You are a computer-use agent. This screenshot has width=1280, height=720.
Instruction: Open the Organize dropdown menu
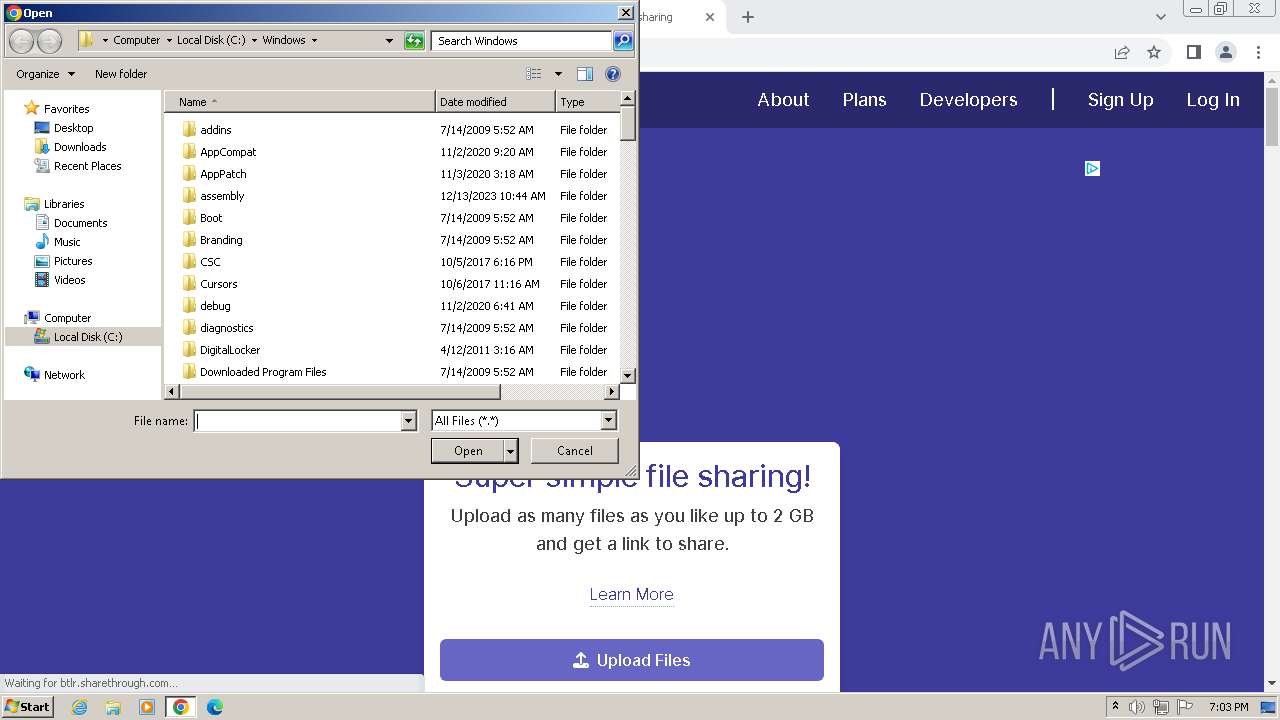tap(45, 74)
